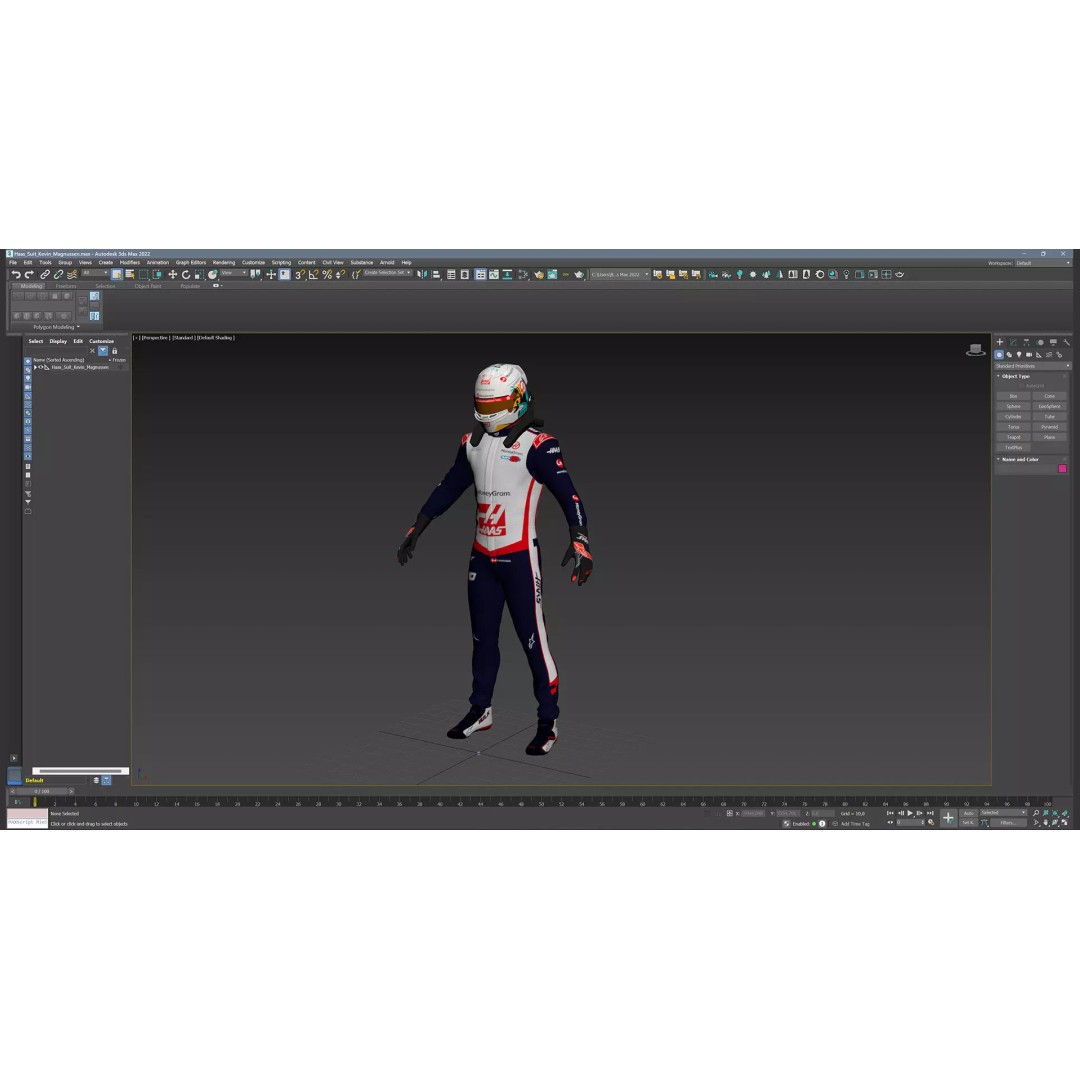Activate the Render Production teapot icon
The height and width of the screenshot is (1080, 1080).
point(899,275)
